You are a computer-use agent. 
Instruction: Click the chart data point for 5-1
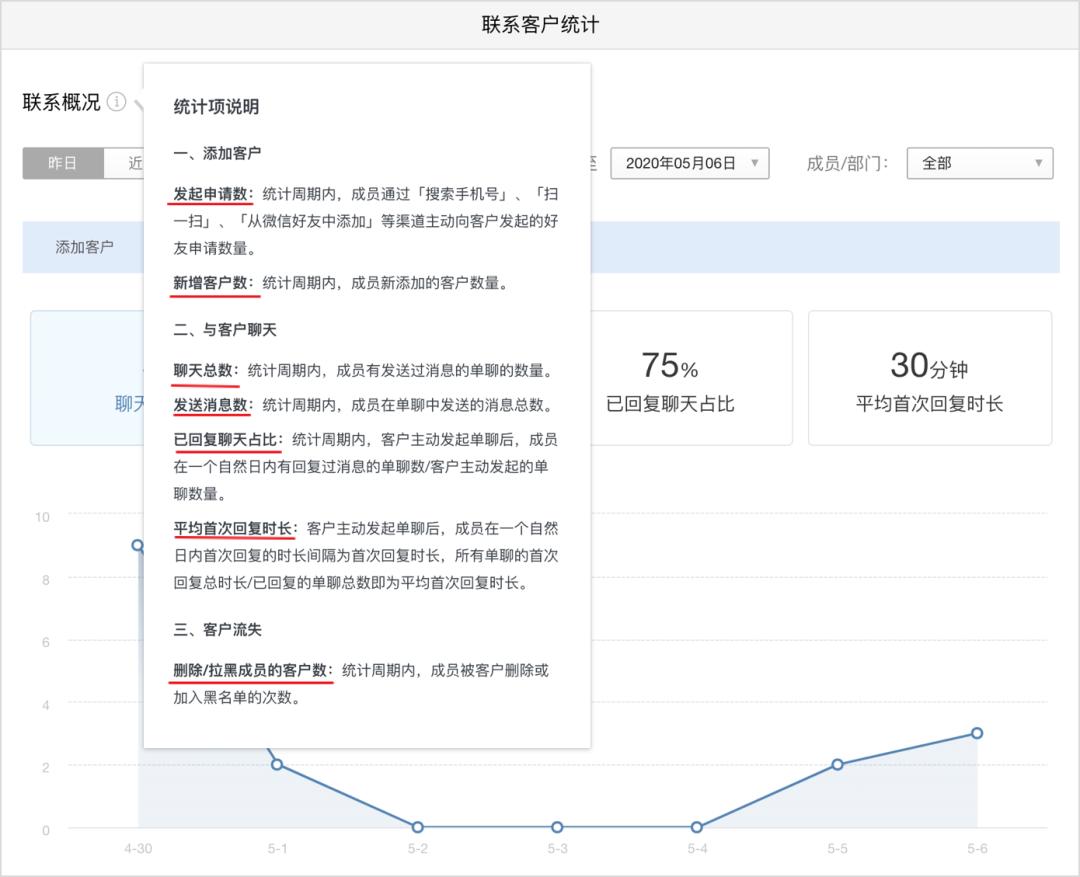(277, 764)
